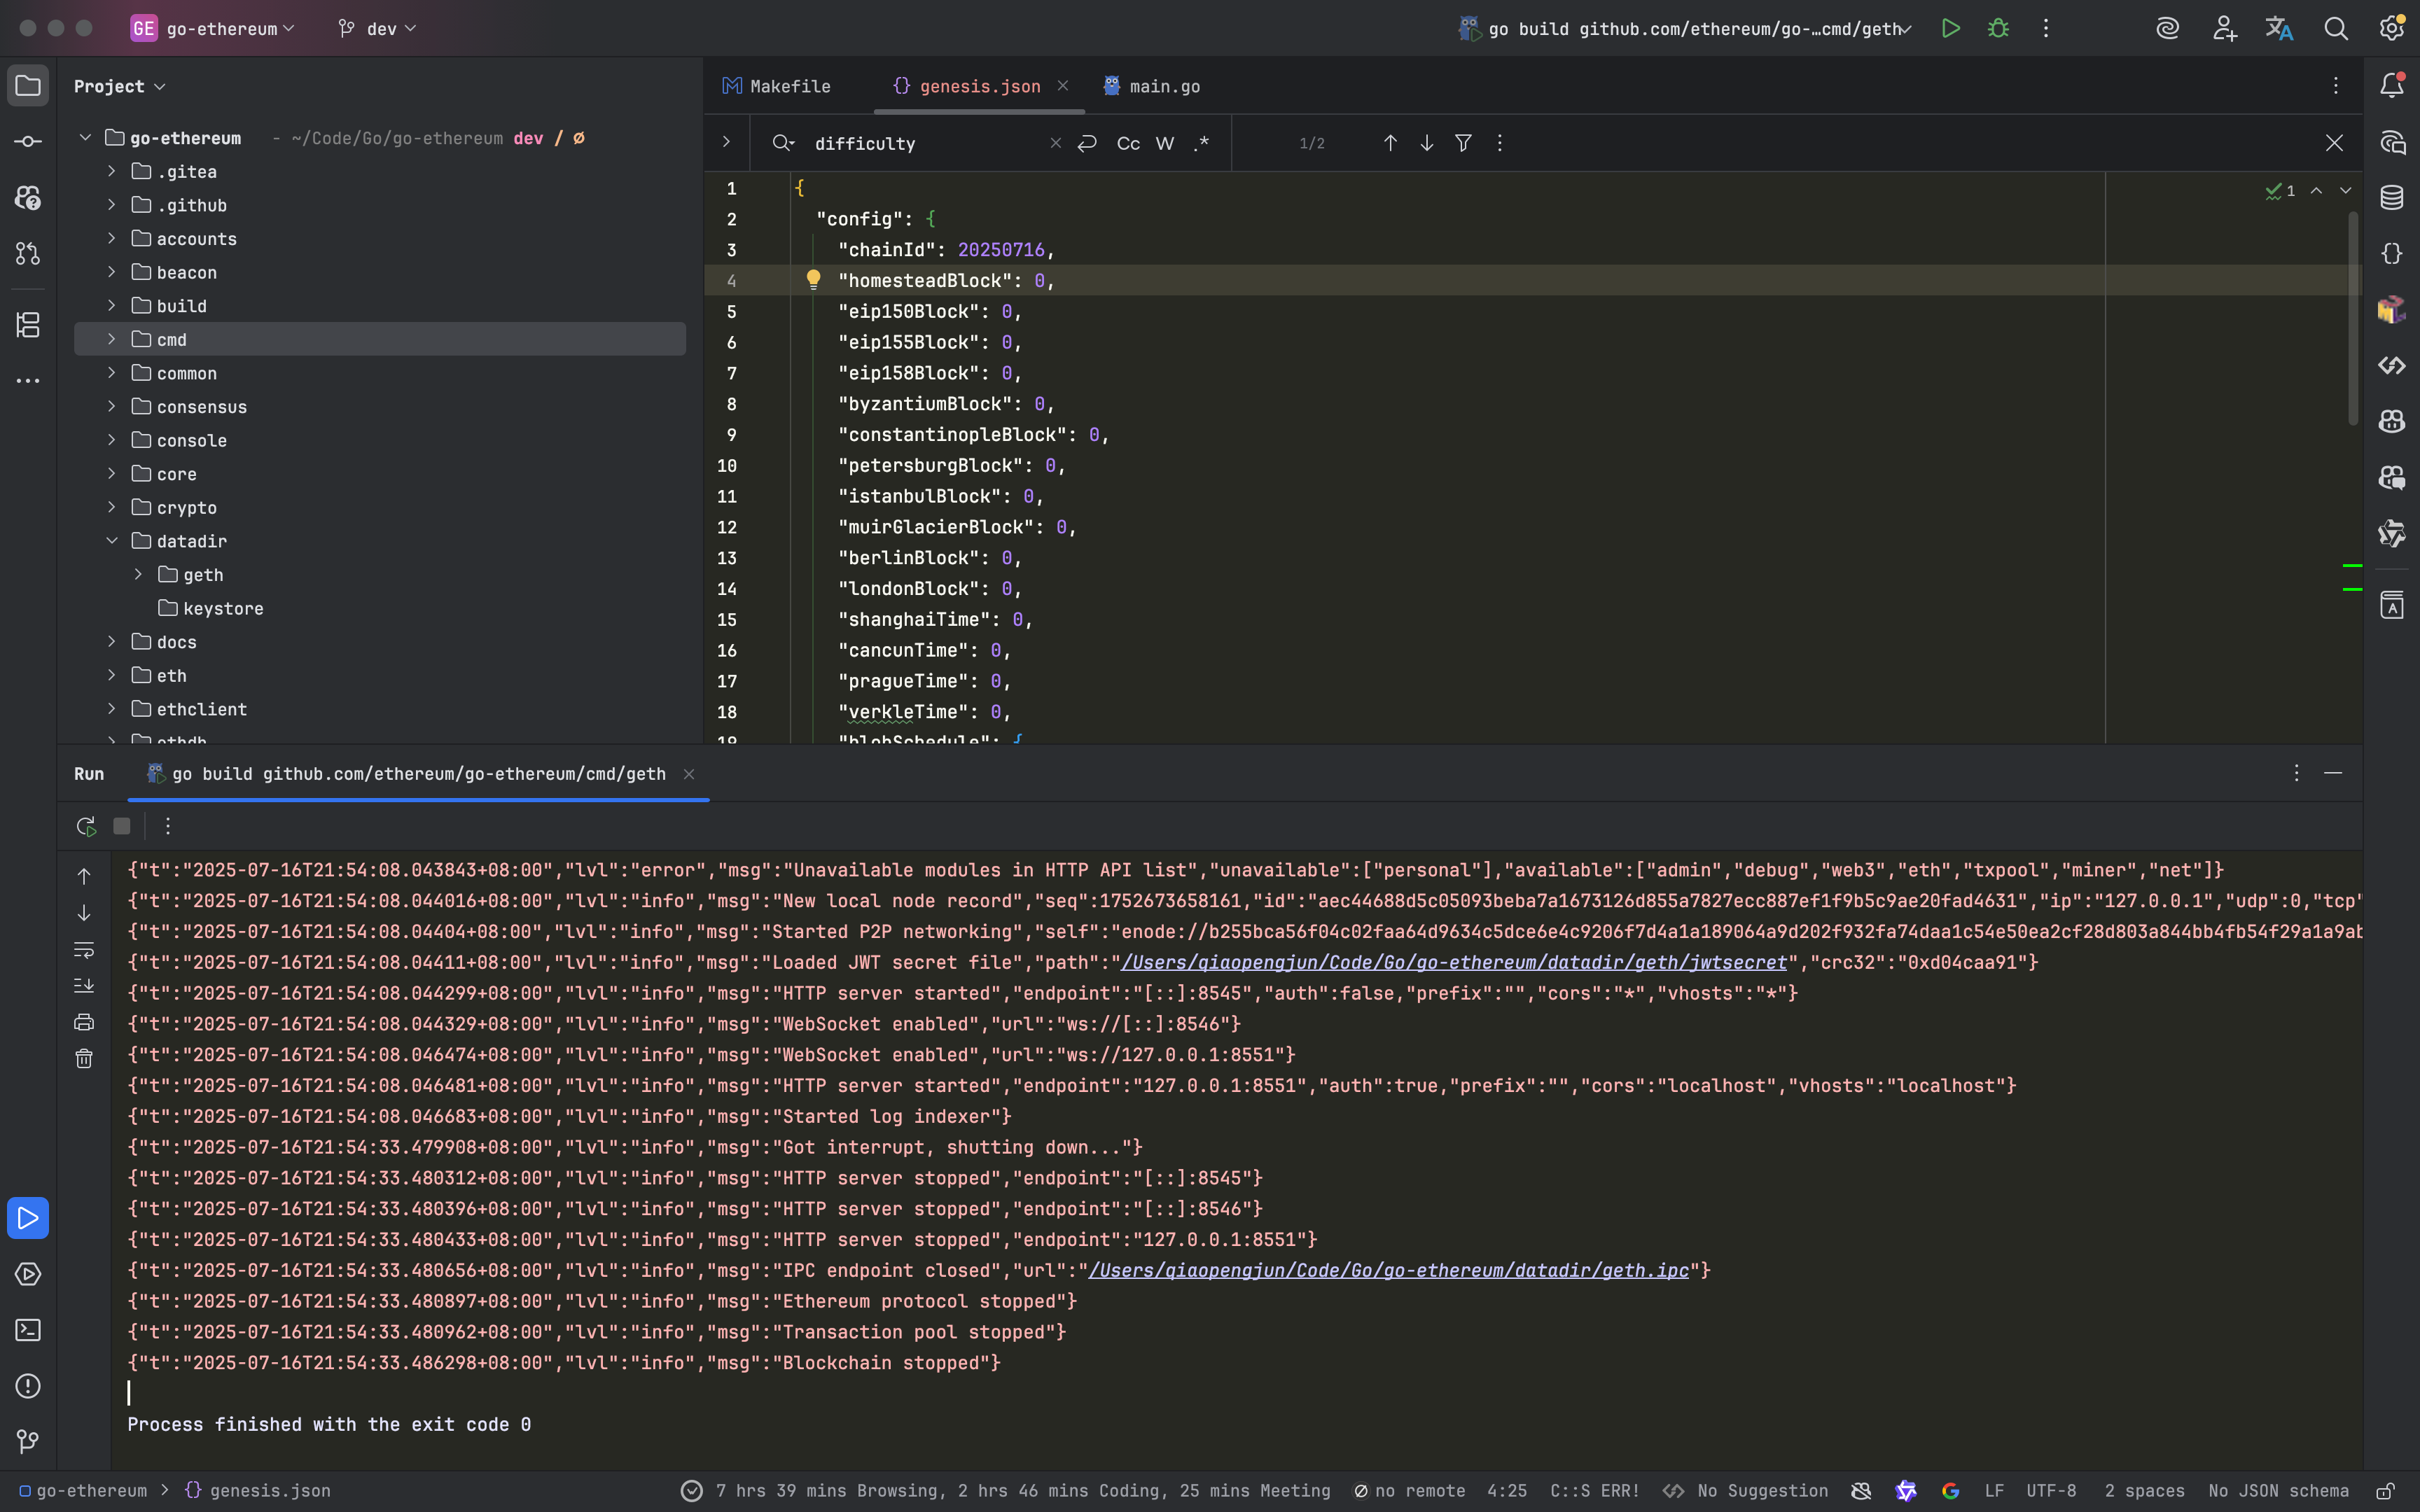Show quick-fix bulb on homesteadBlock line
Screen dimensions: 2420x1512
pyautogui.click(x=813, y=280)
